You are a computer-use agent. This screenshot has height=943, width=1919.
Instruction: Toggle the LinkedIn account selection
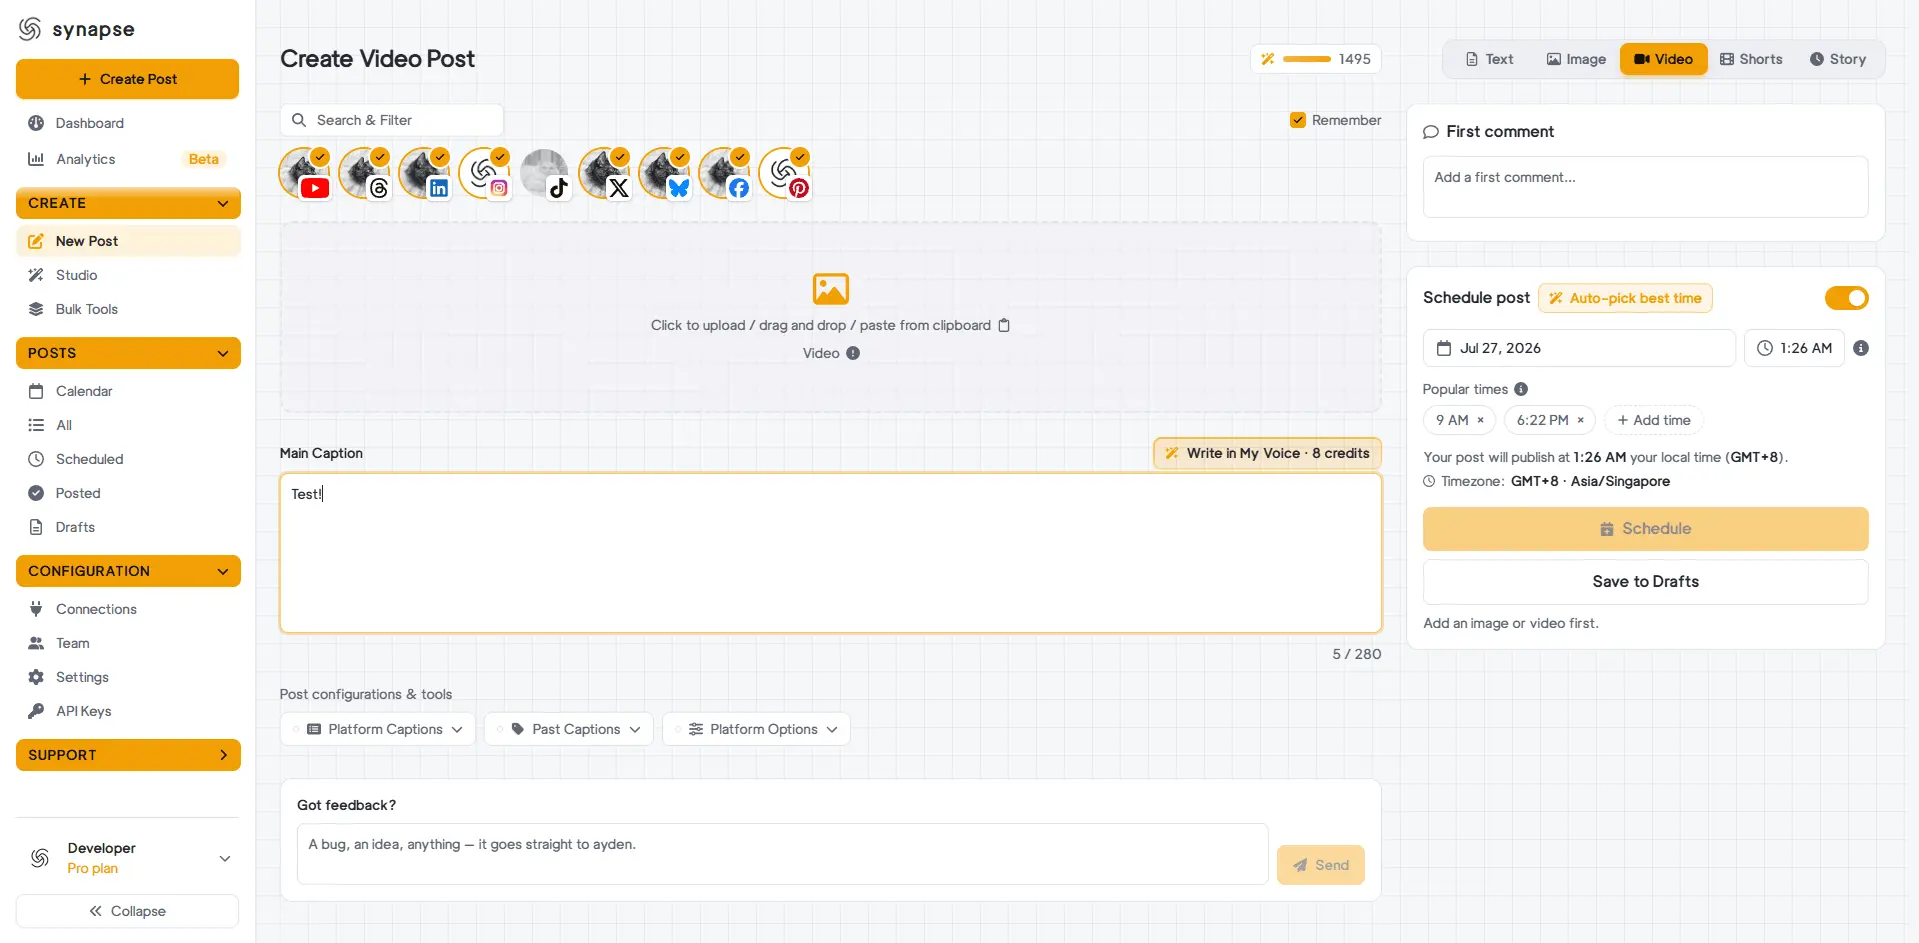pyautogui.click(x=424, y=173)
